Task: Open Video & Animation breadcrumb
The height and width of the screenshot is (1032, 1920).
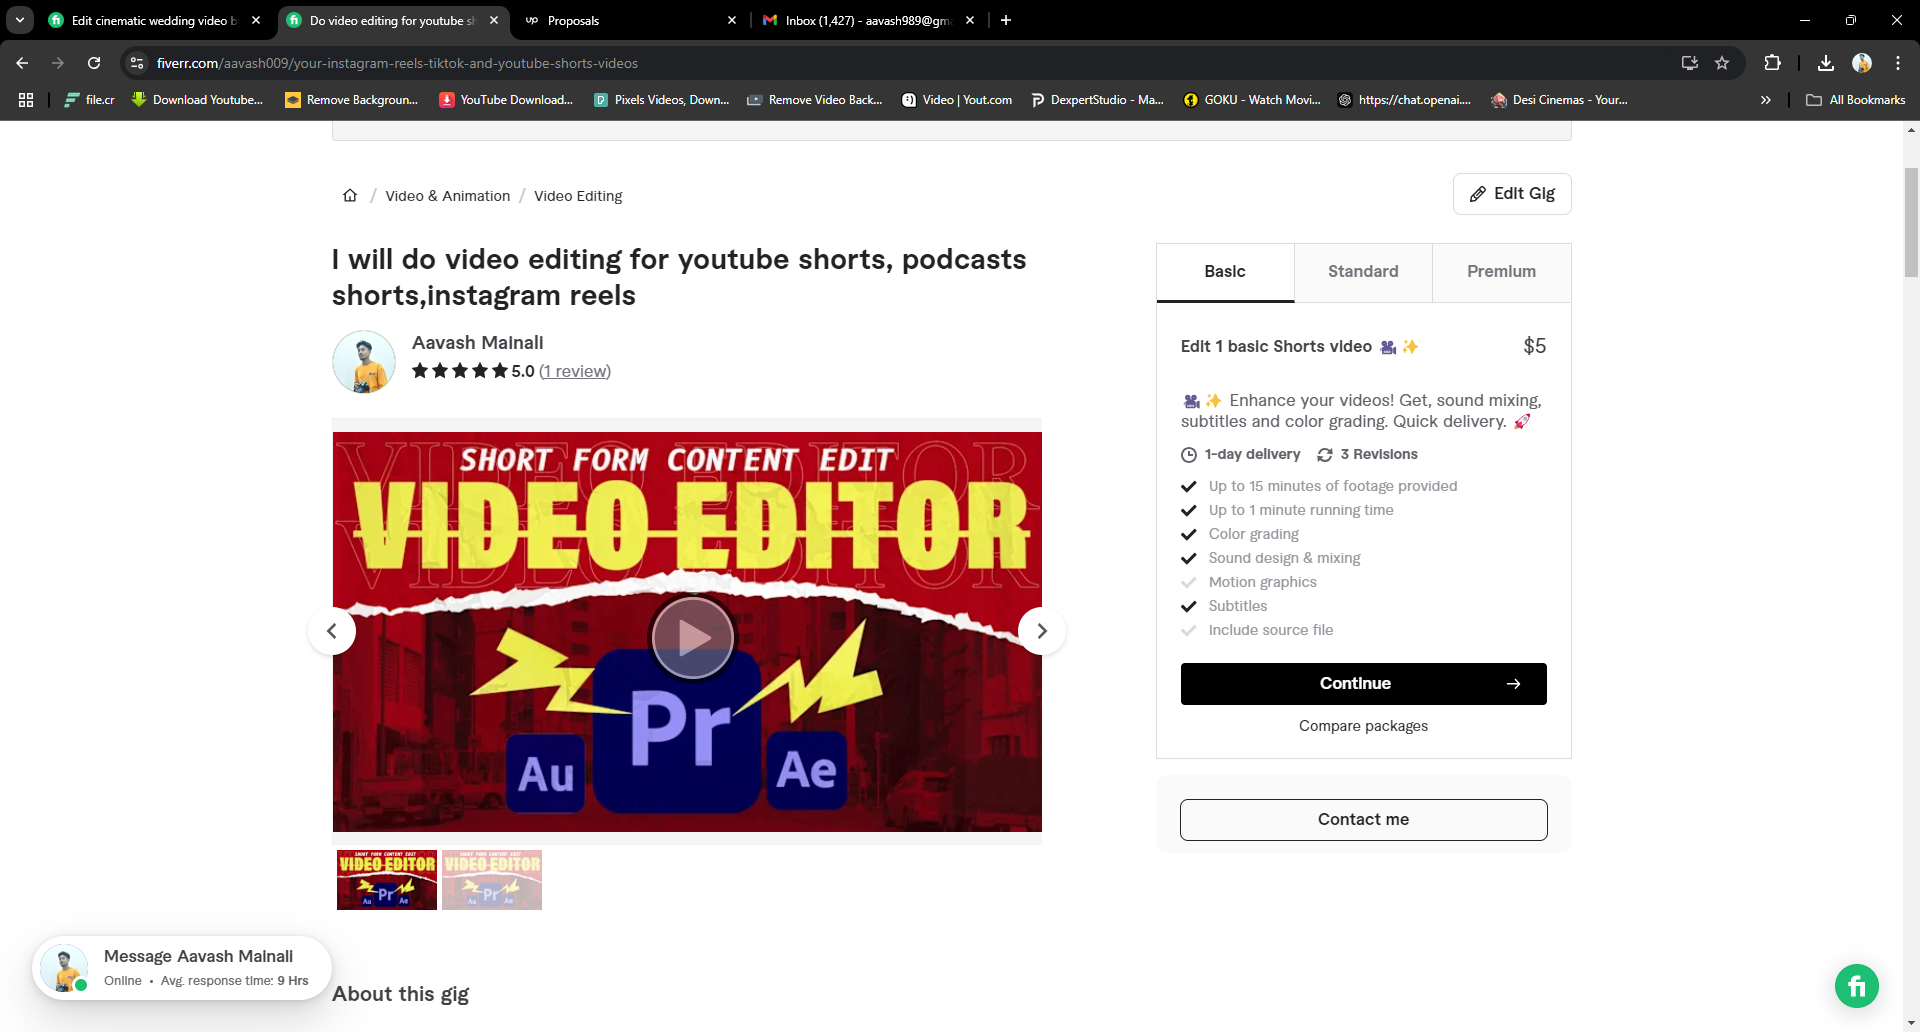Action: (448, 196)
